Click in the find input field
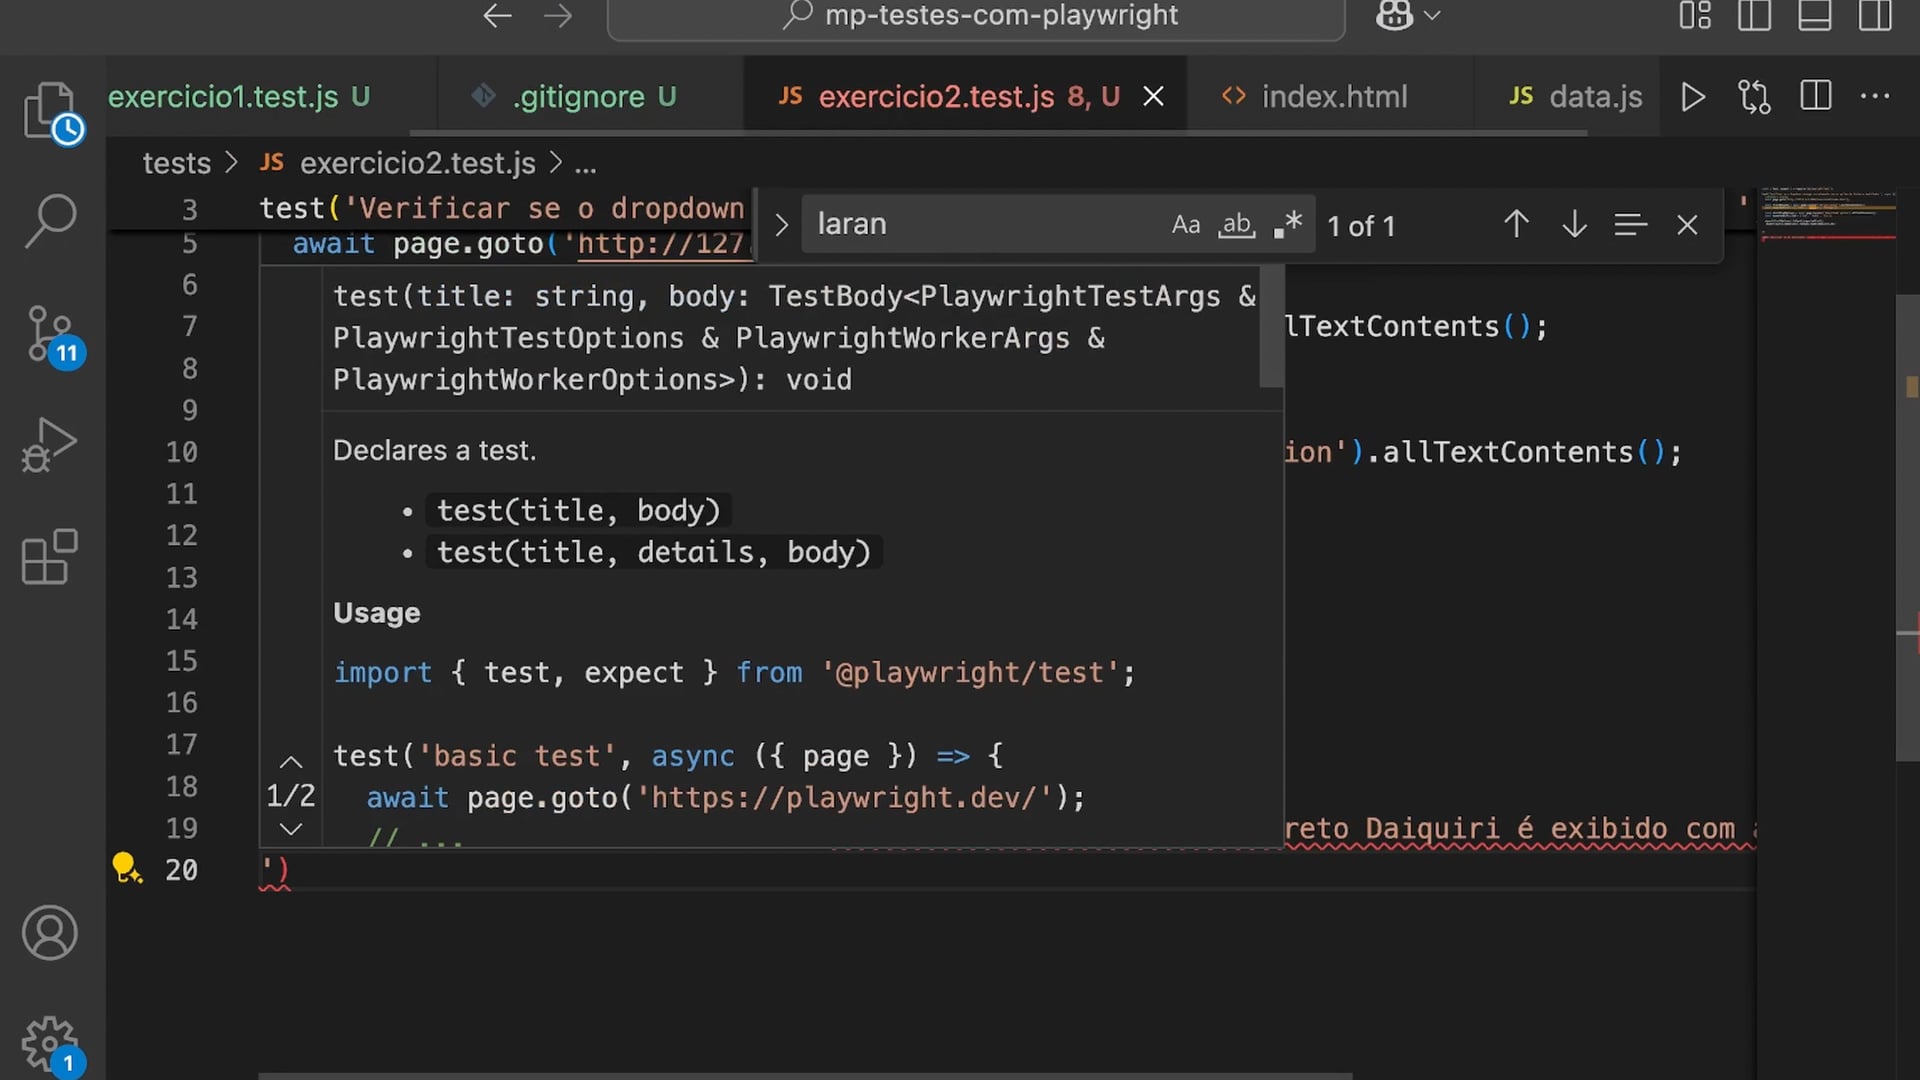 coord(980,225)
